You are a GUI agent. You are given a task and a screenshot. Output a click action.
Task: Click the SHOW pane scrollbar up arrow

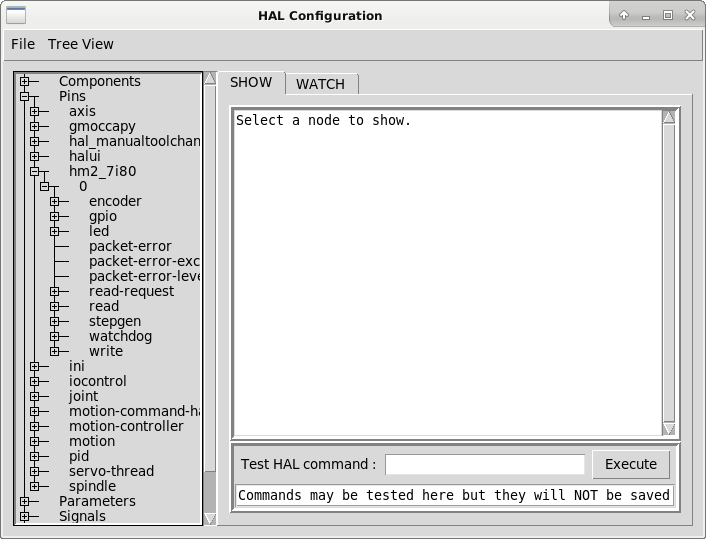pyautogui.click(x=669, y=117)
